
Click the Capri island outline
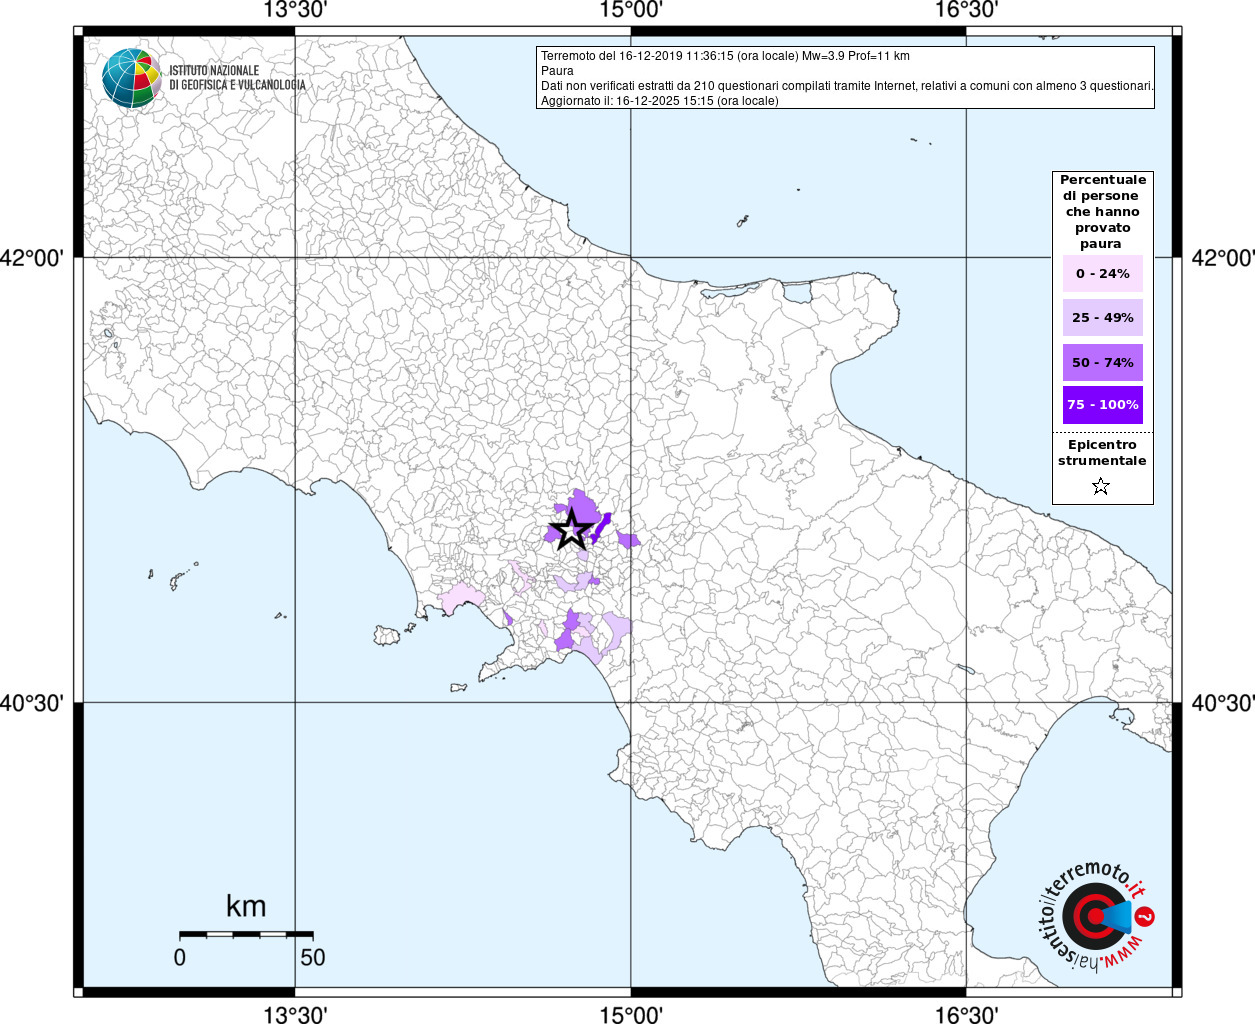[459, 687]
